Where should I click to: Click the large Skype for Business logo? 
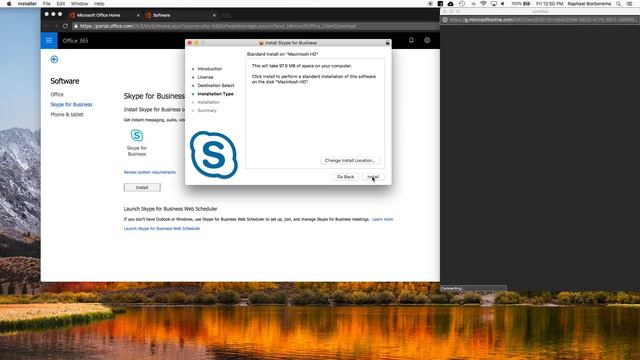(214, 155)
